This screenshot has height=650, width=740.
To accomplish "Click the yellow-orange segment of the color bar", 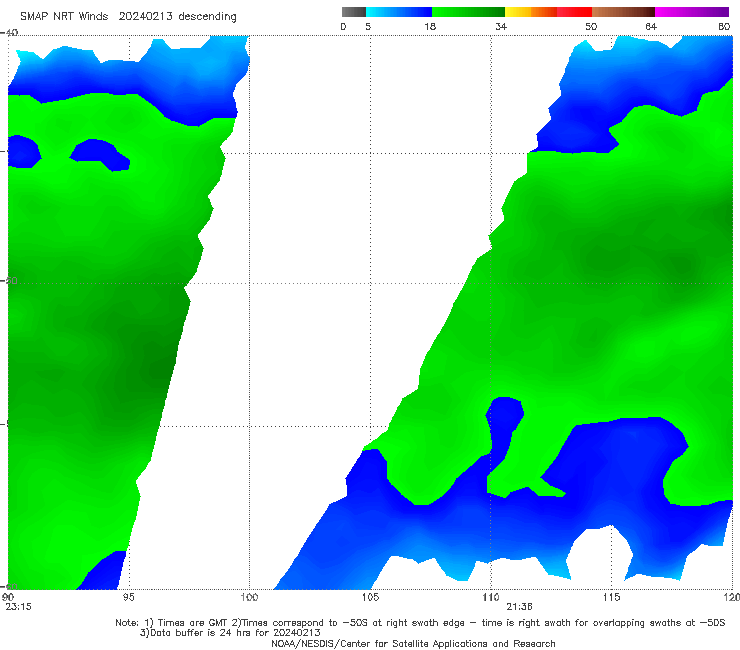I will click(530, 12).
